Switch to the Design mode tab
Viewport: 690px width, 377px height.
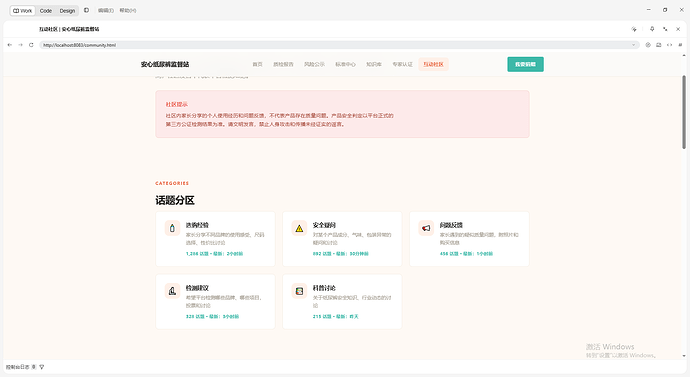coord(67,11)
